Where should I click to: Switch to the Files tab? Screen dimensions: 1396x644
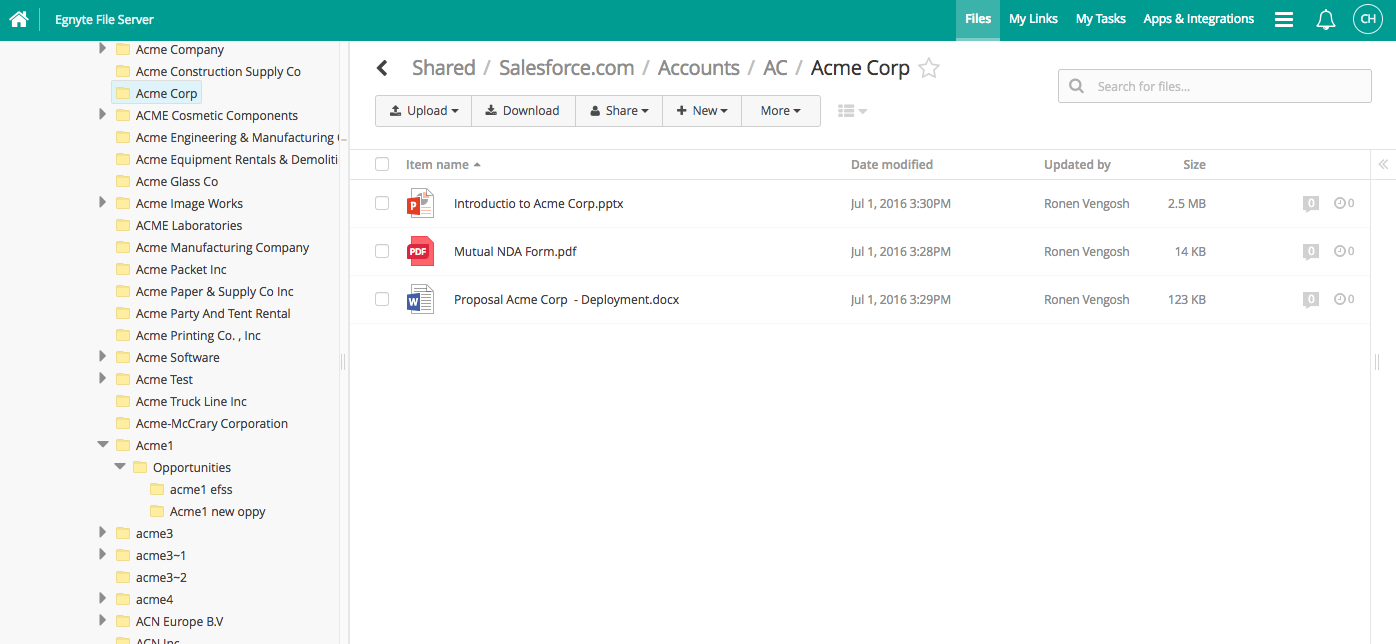coord(978,19)
